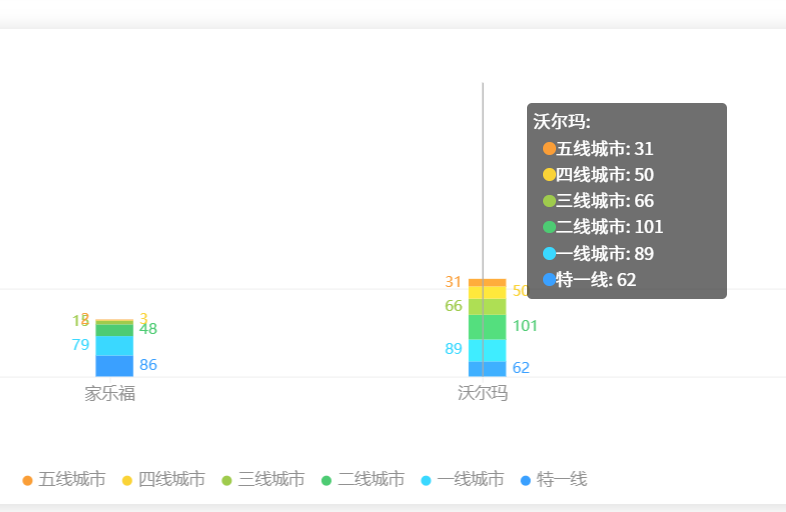
Task: Click tooltip row 四线城市: 50
Action: coord(598,175)
